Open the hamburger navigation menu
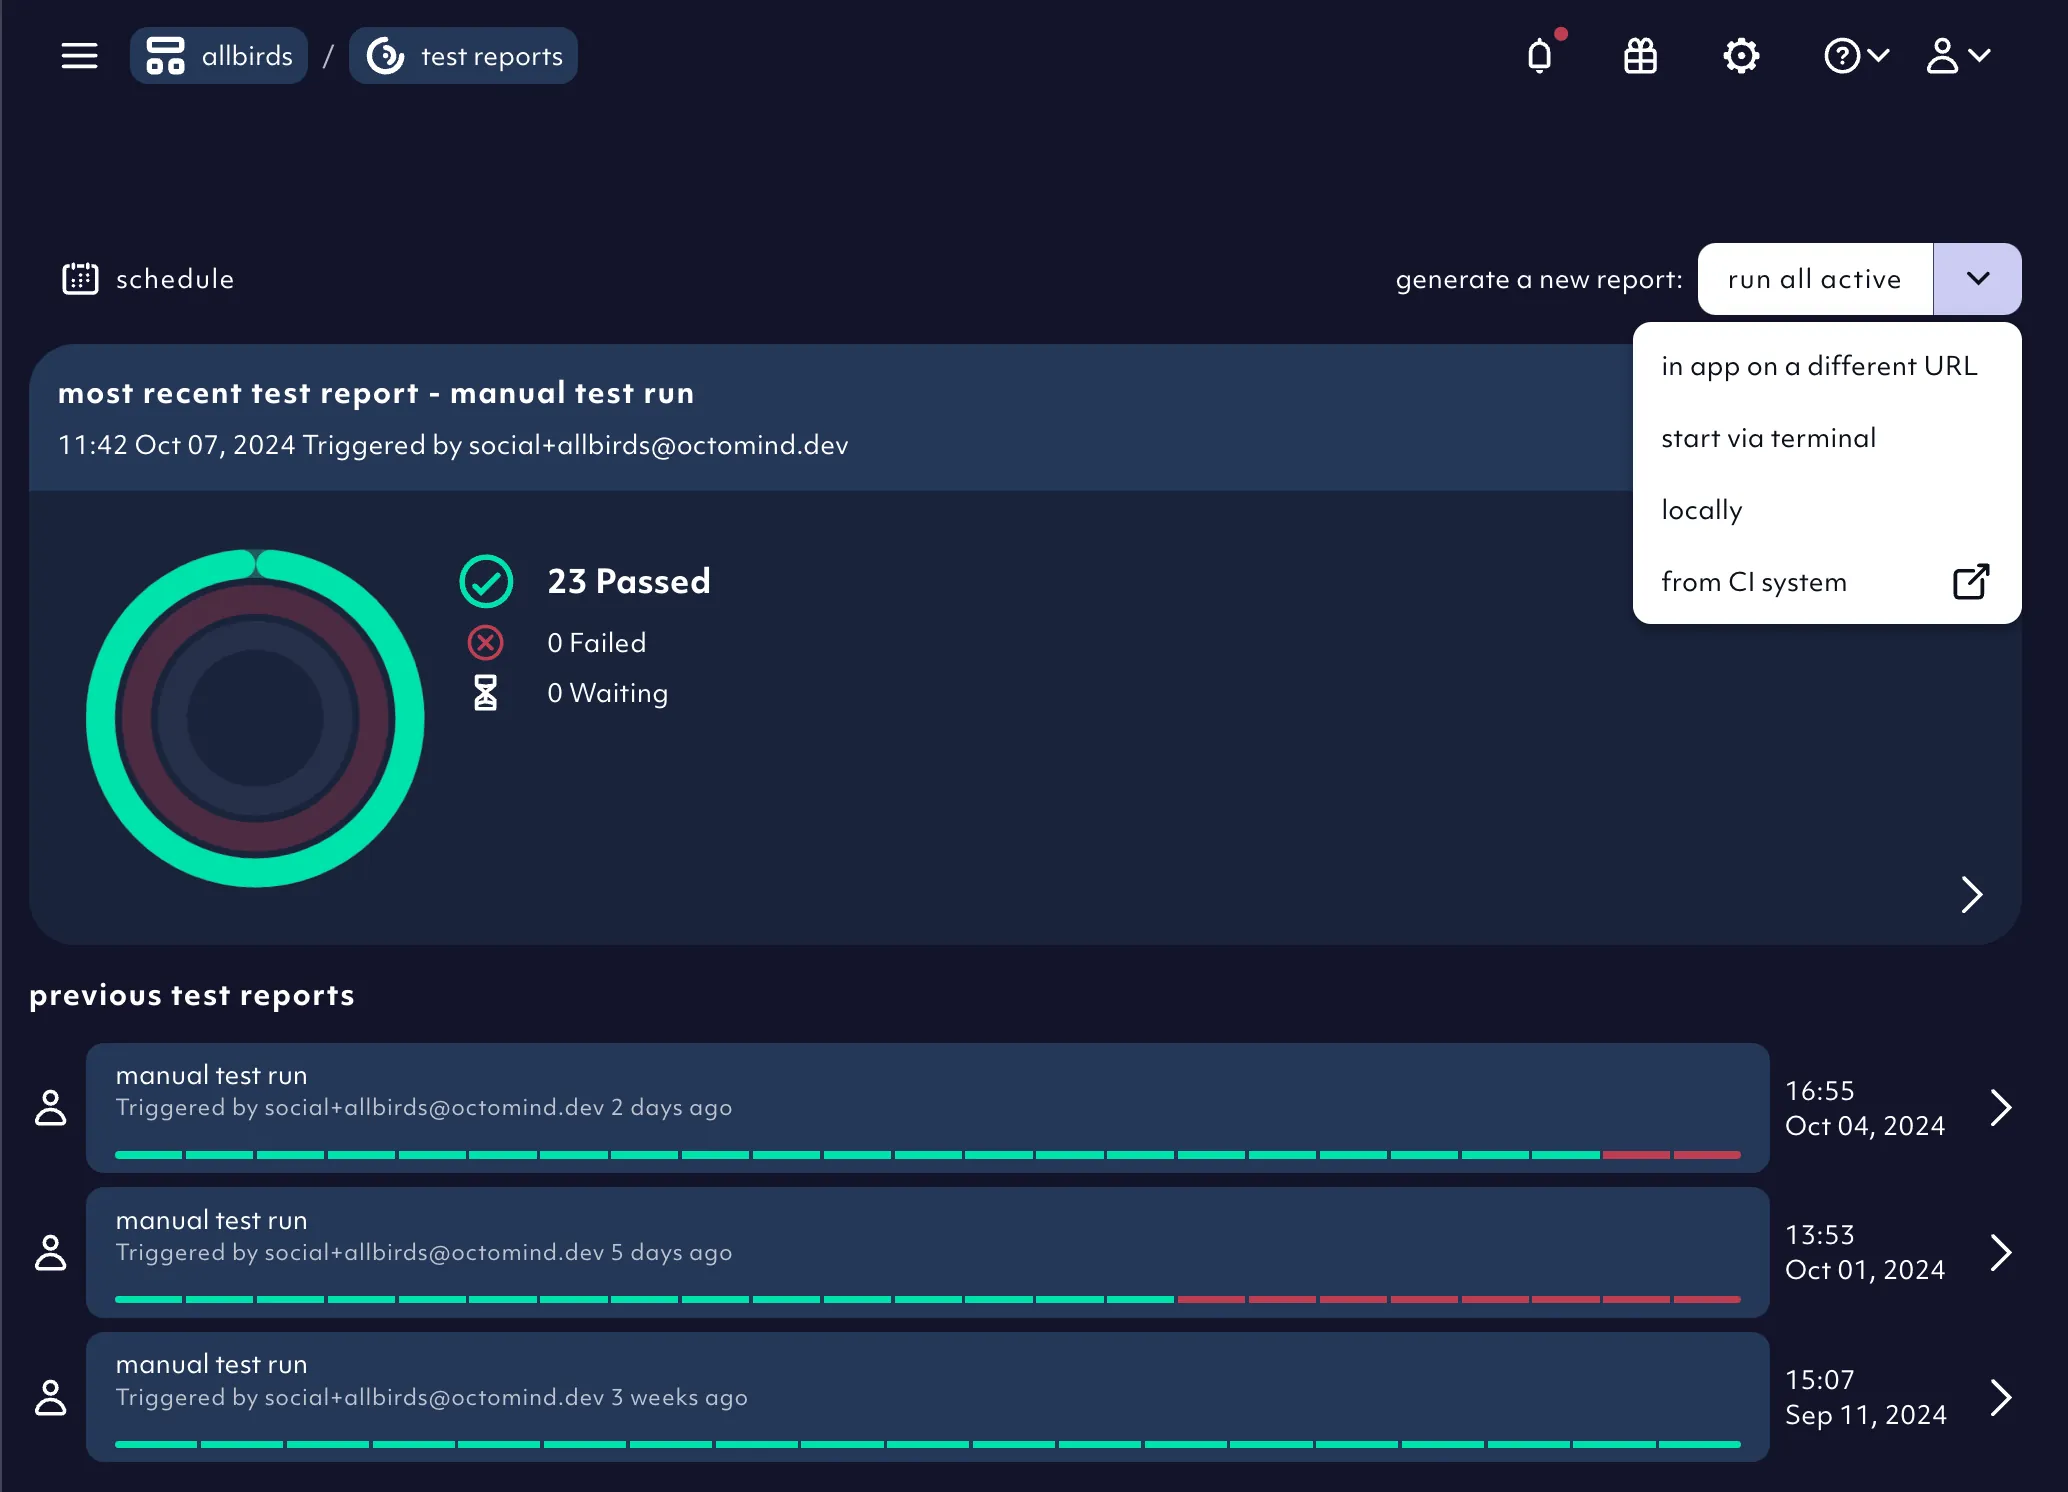 point(79,56)
